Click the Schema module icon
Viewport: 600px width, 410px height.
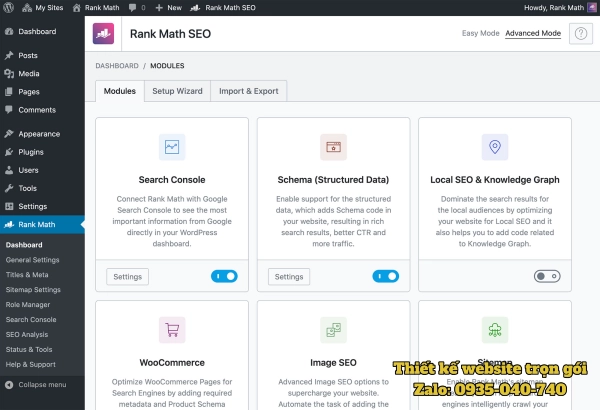coord(333,147)
